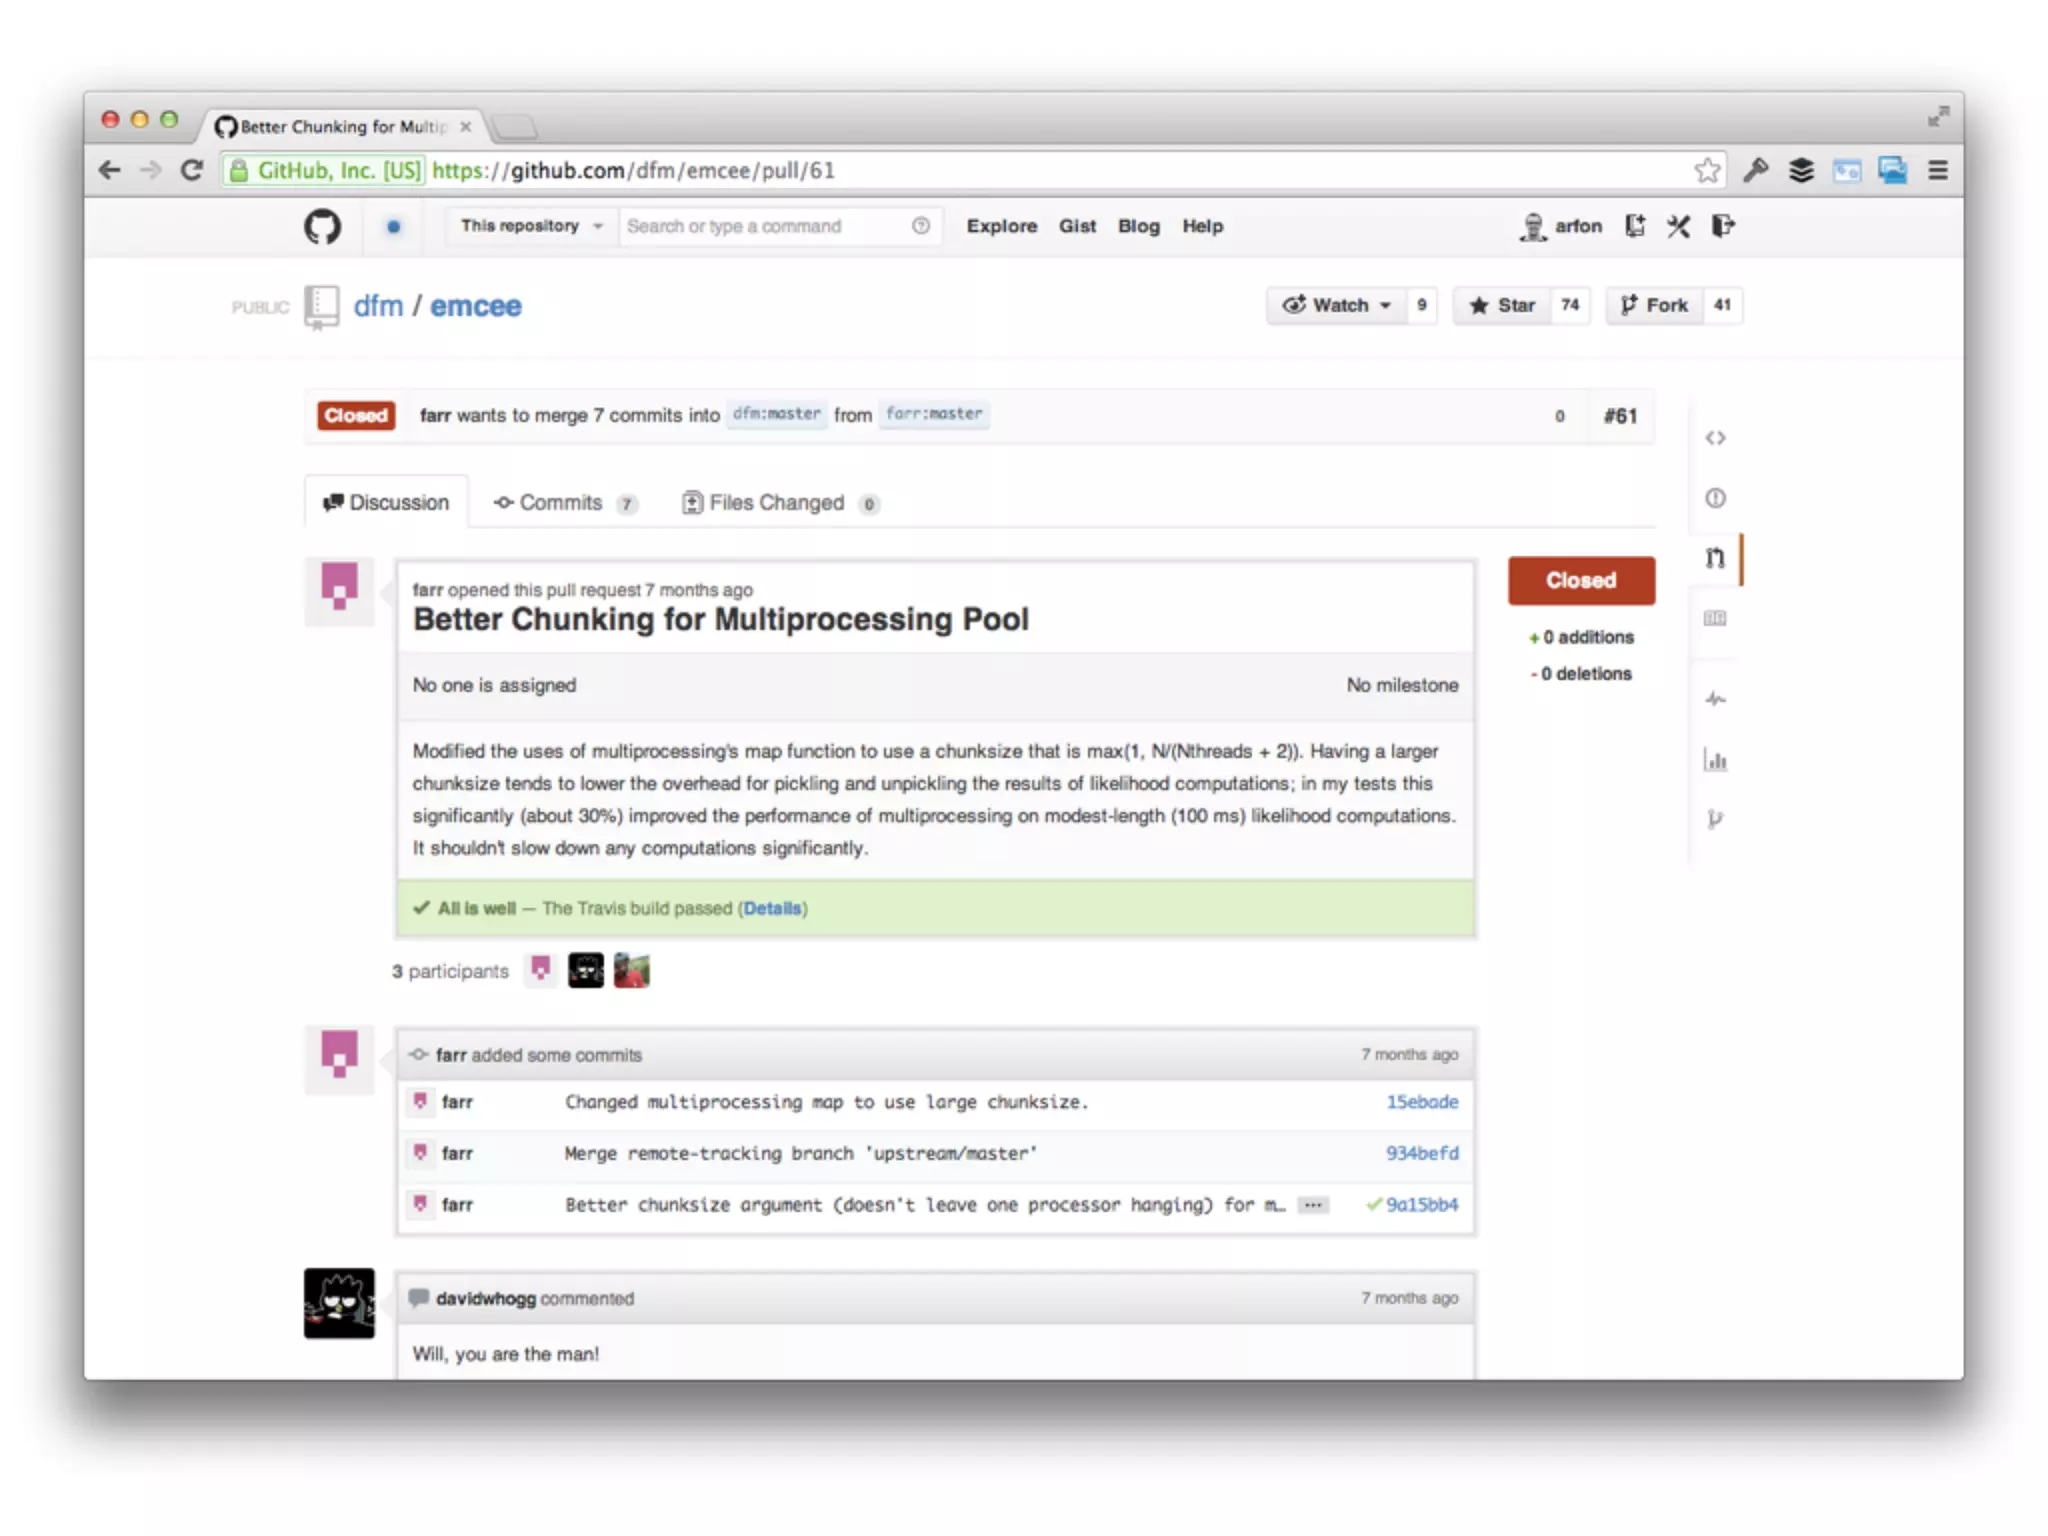Screen dimensions: 2048x1536
Task: Expand the Watch dropdown button
Action: point(1337,306)
